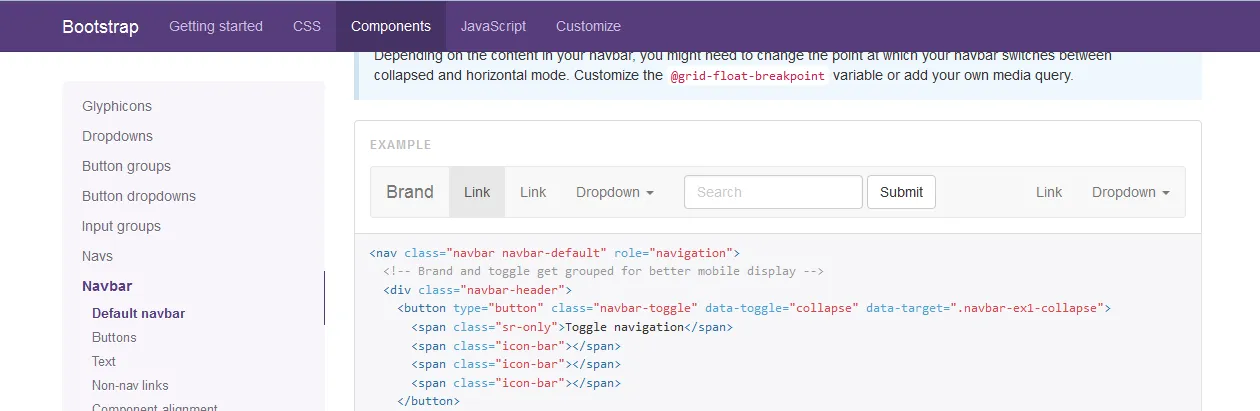Select the Components tab
This screenshot has height=411, width=1260.
tap(391, 26)
